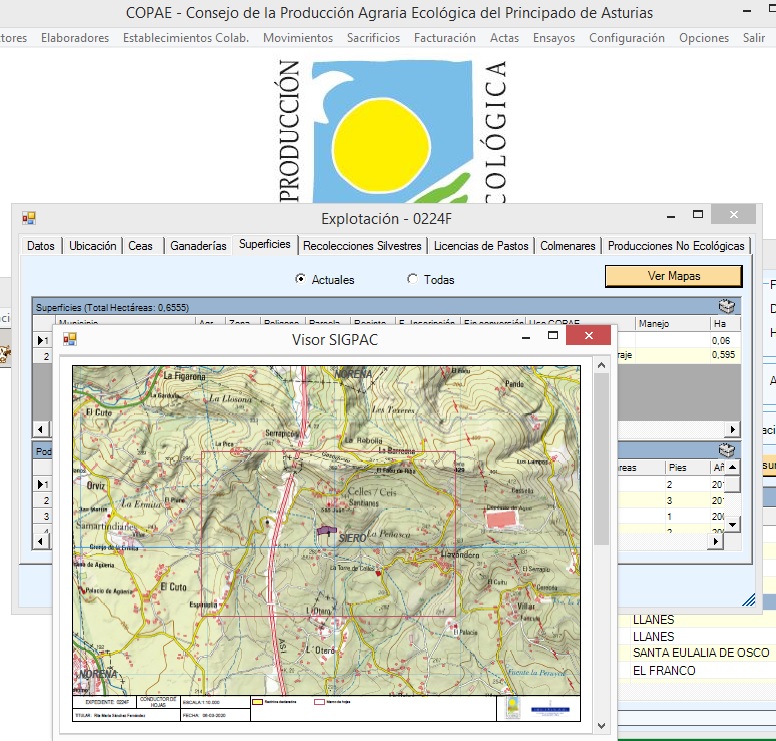Select the Todas radio button
The width and height of the screenshot is (776, 741).
coord(413,280)
